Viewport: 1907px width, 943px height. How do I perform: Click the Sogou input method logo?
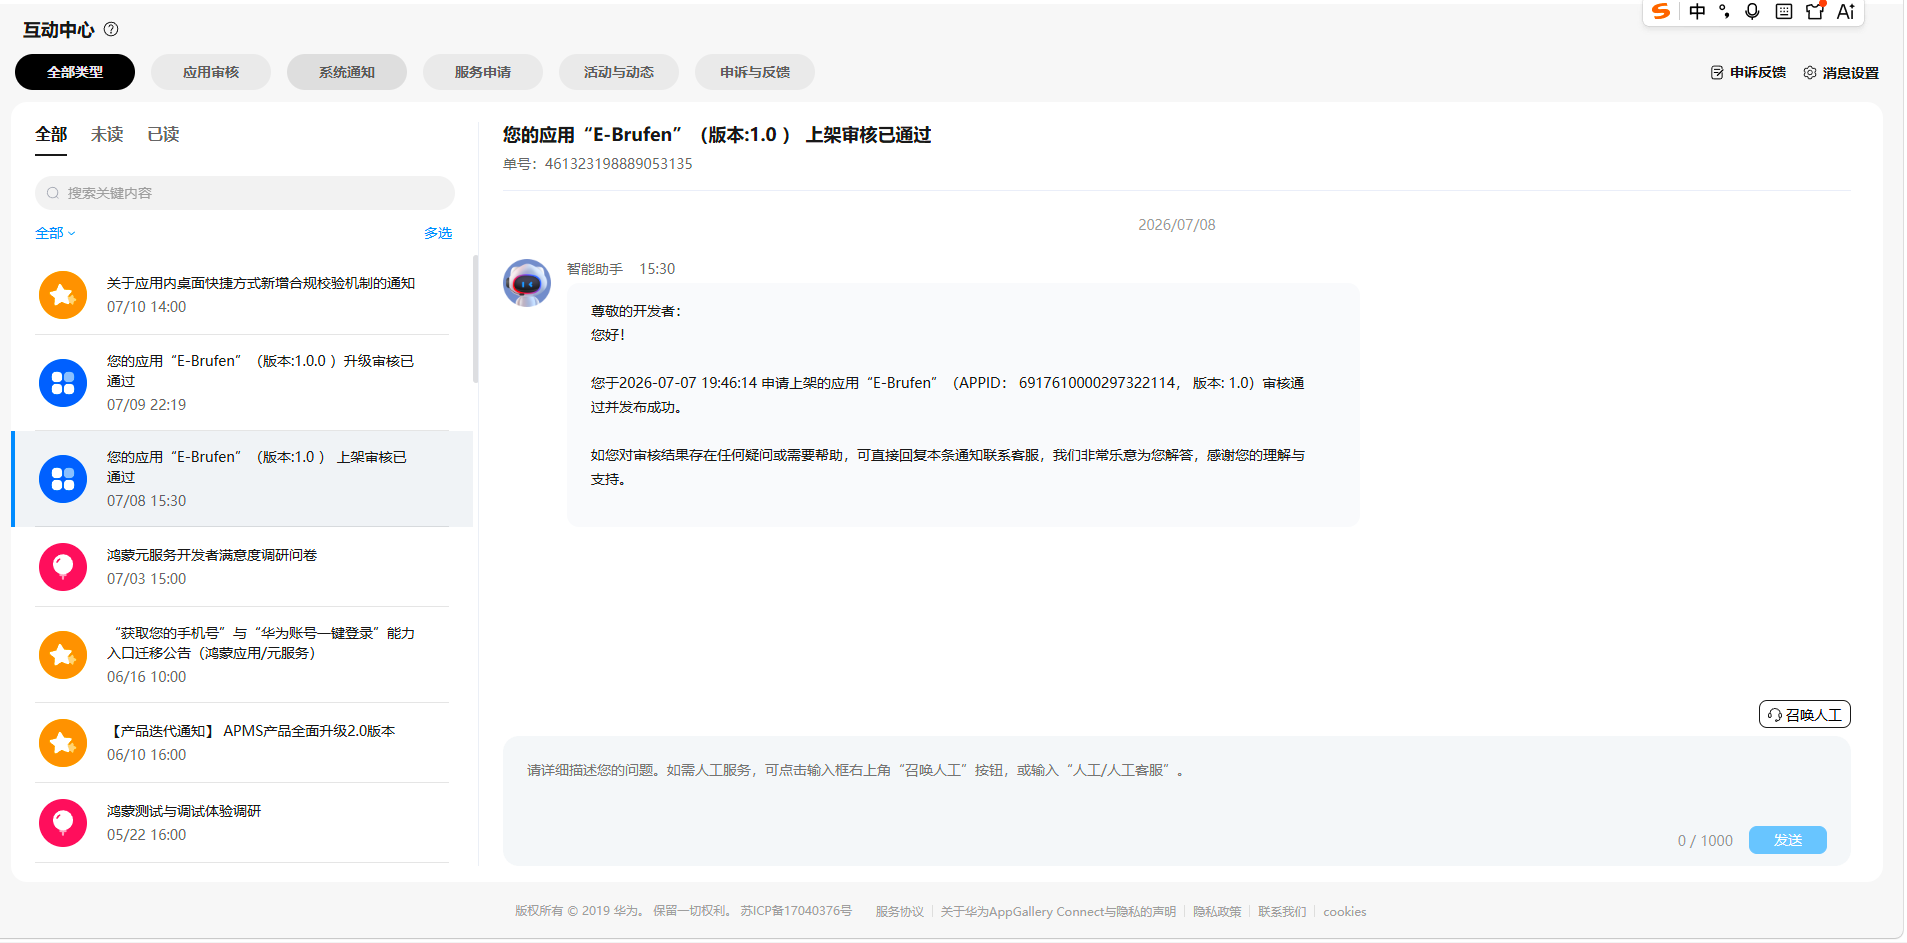[1661, 11]
